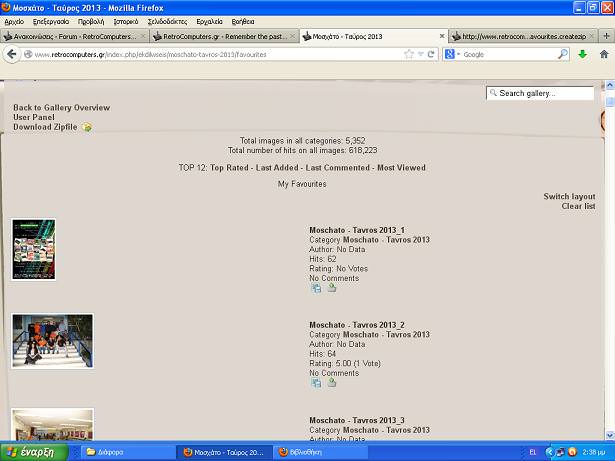Click the green downloads arrow in toolbar
Viewport: 615px width, 461px height.
583,54
